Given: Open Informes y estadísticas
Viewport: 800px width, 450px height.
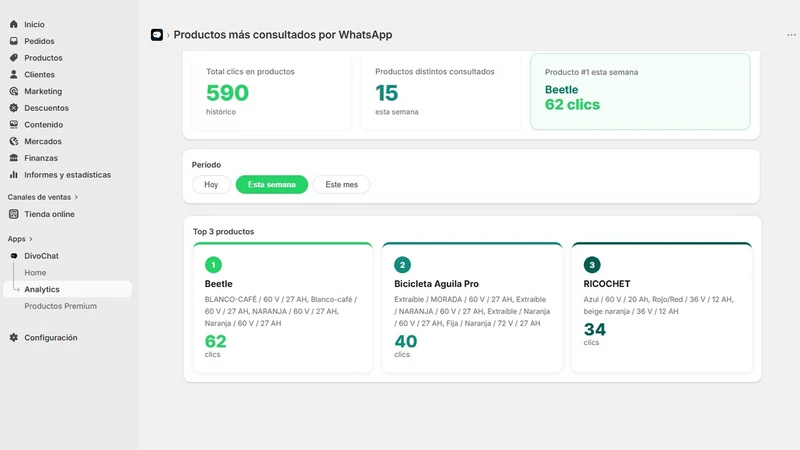Looking at the screenshot, I should (x=67, y=174).
